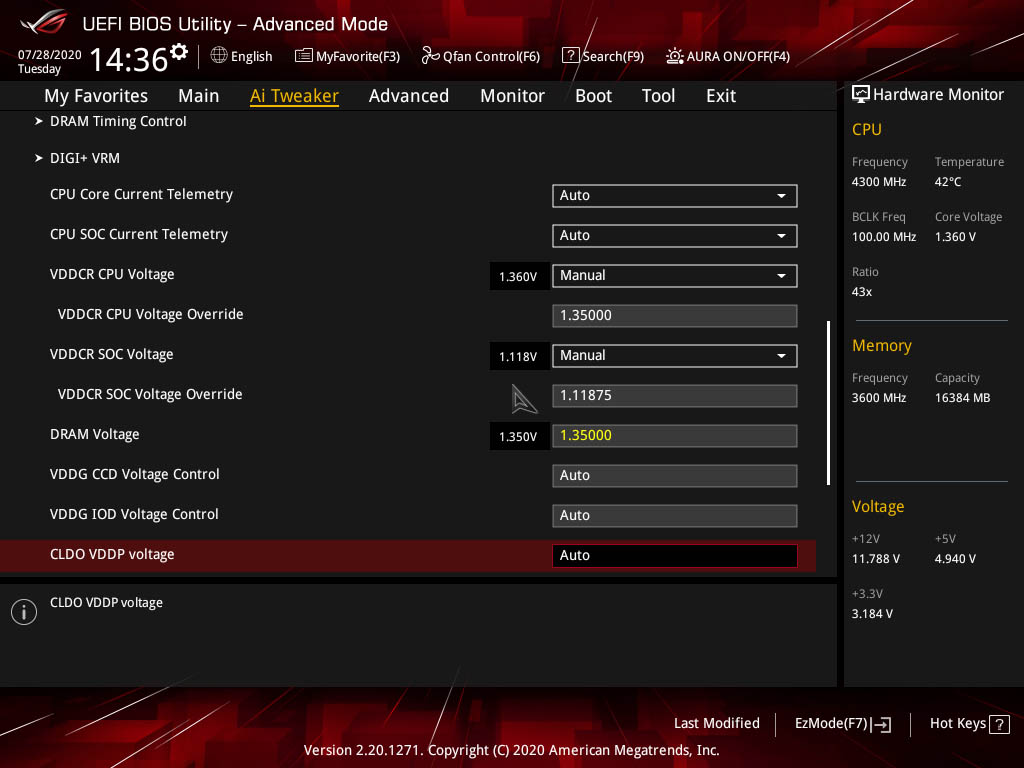
Task: Go to the Monitor tab
Action: click(512, 96)
